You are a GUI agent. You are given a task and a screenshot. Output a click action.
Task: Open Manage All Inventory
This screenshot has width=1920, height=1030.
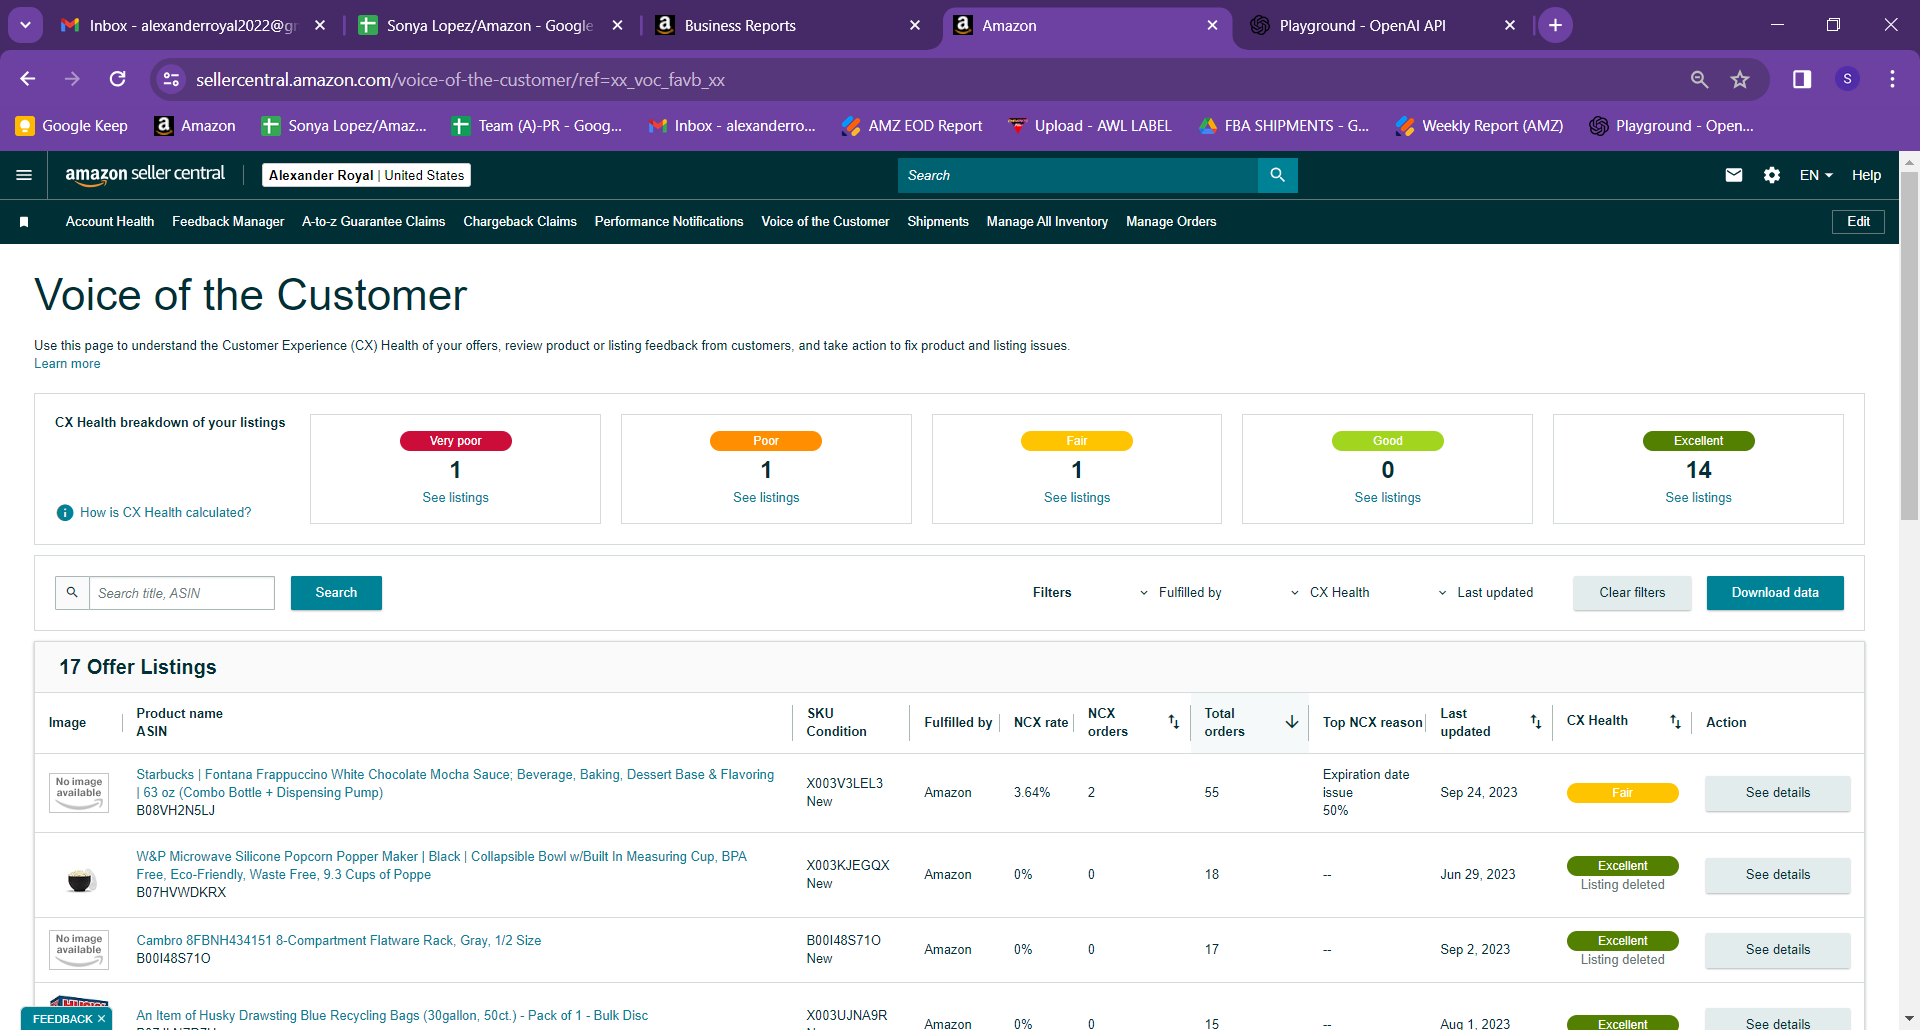tap(1047, 222)
